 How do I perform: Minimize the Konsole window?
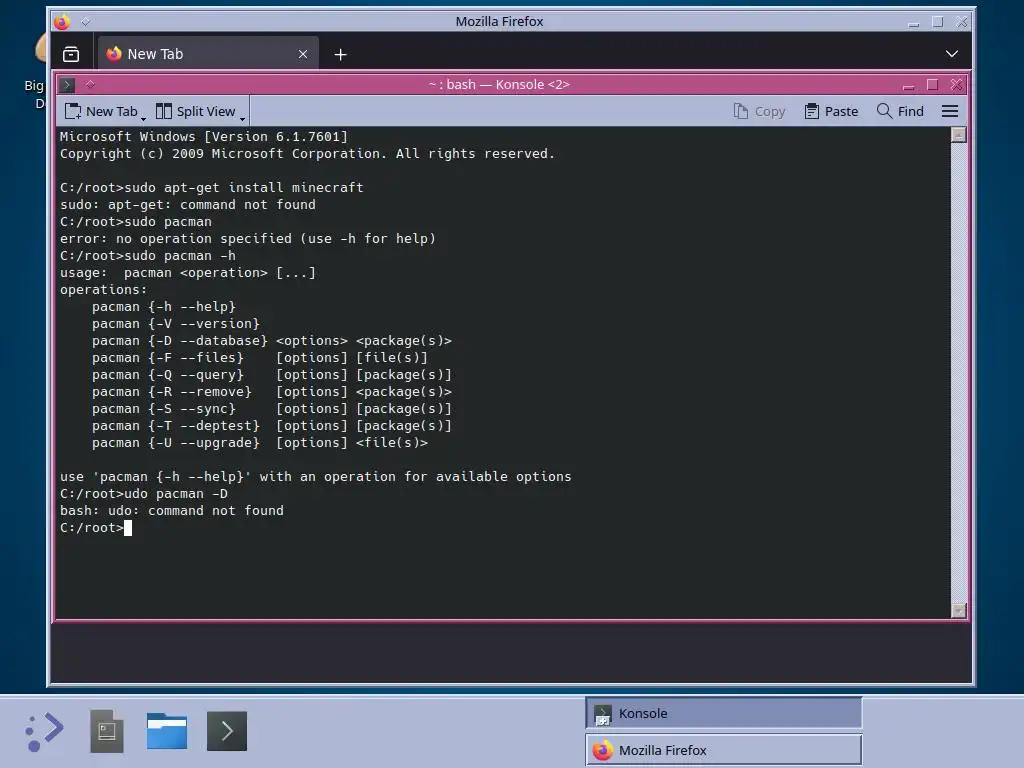908,85
